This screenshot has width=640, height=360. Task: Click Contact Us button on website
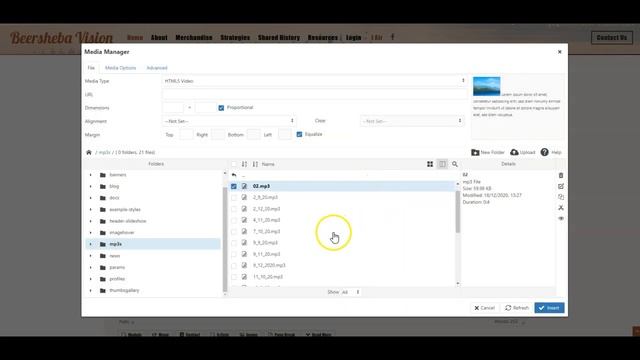(x=612, y=38)
